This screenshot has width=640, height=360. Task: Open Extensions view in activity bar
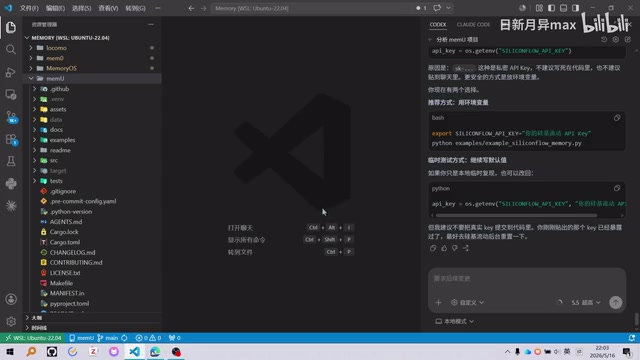[x=11, y=139]
